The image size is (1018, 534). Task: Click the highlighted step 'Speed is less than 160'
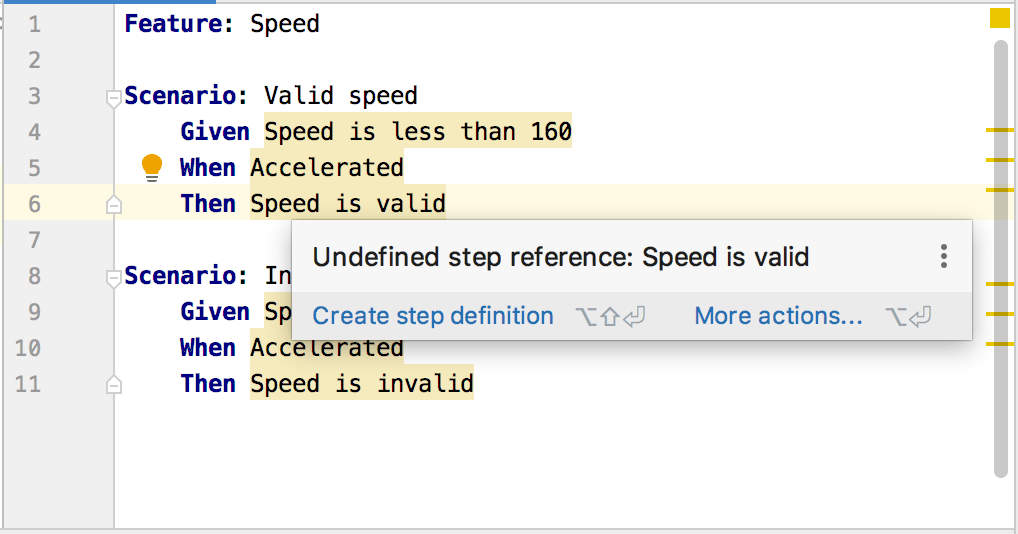tap(417, 132)
